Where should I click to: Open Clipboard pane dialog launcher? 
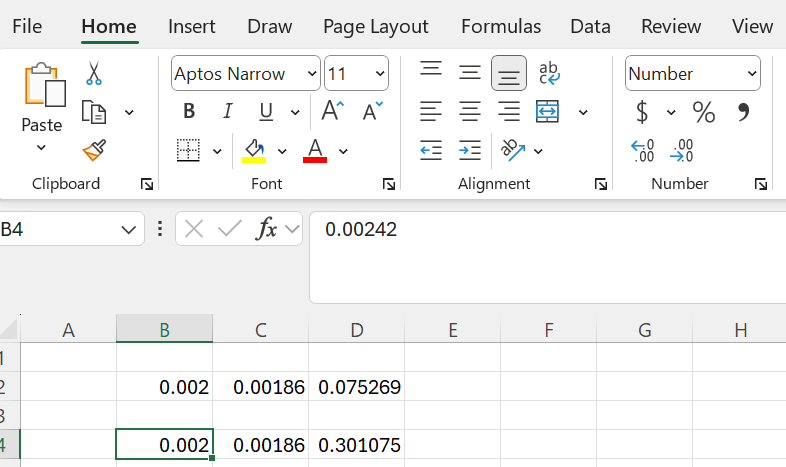147,184
